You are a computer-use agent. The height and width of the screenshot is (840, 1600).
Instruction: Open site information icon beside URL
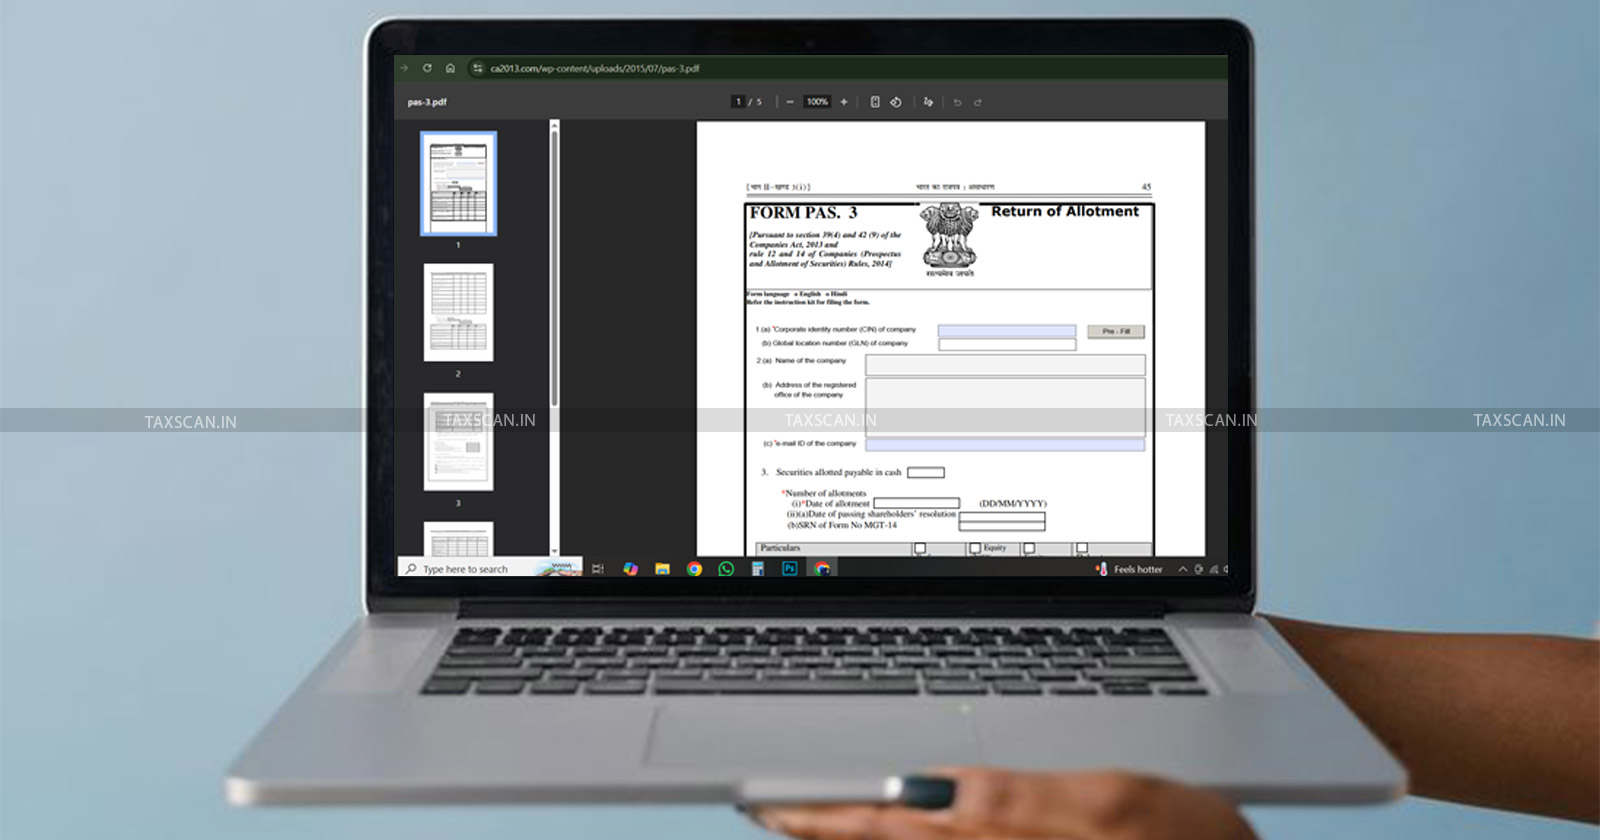click(x=477, y=68)
